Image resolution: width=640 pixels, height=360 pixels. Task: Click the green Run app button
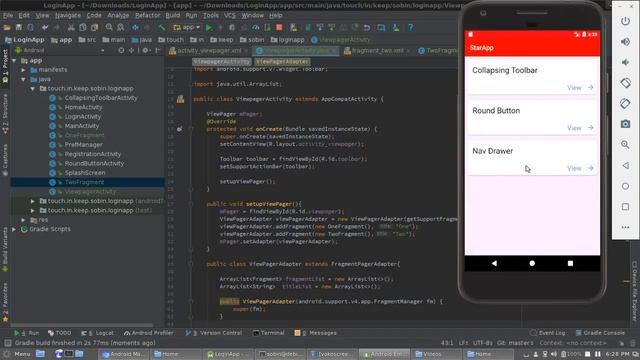click(209, 27)
